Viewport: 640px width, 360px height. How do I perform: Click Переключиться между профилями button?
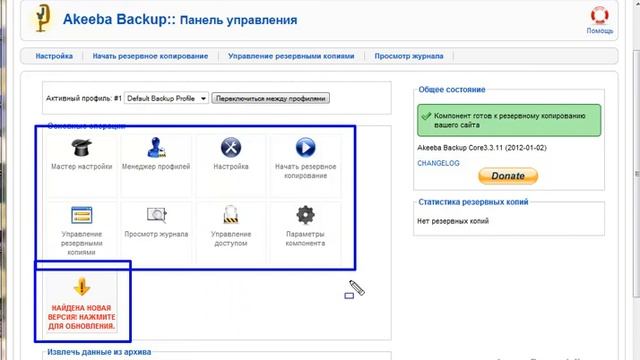tap(271, 98)
